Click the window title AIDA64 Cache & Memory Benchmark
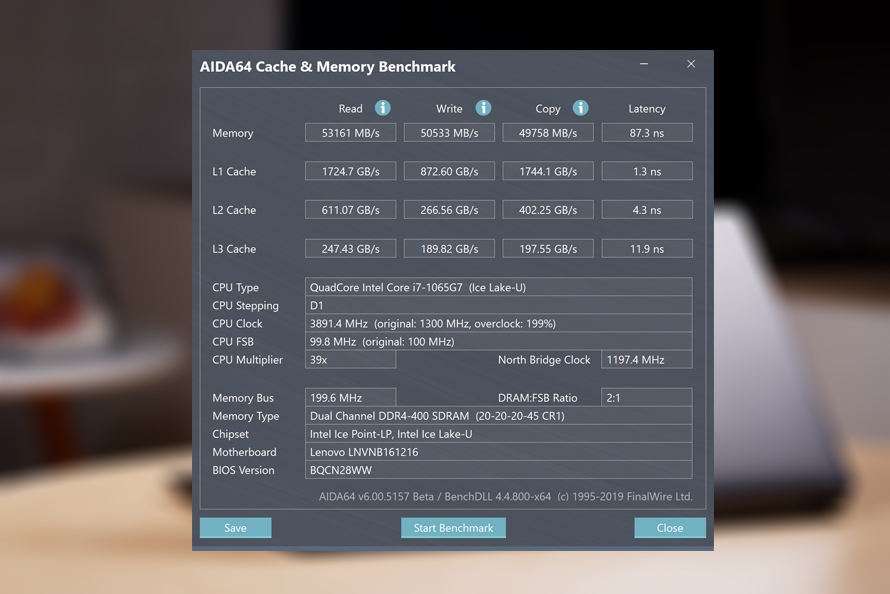890x594 pixels. 328,66
